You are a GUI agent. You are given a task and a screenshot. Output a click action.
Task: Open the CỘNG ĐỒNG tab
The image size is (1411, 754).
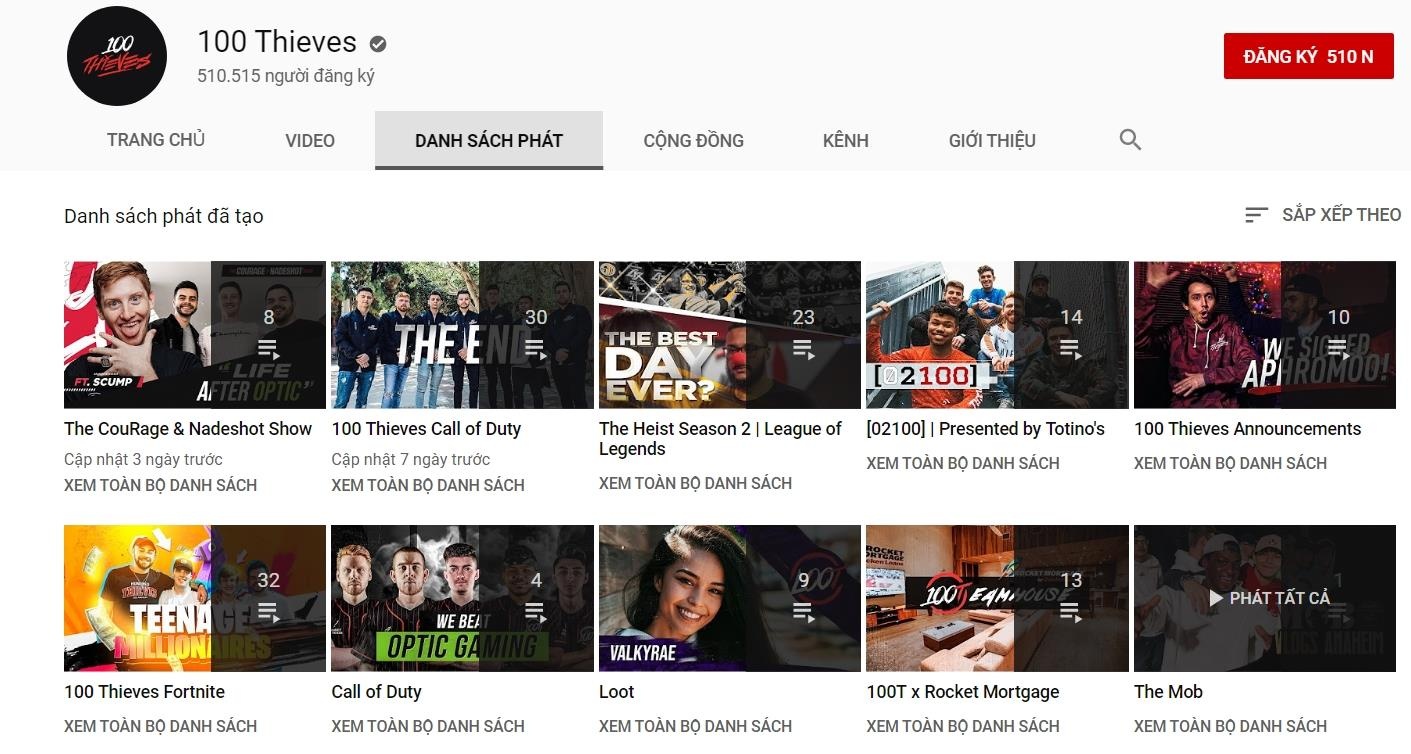(693, 141)
